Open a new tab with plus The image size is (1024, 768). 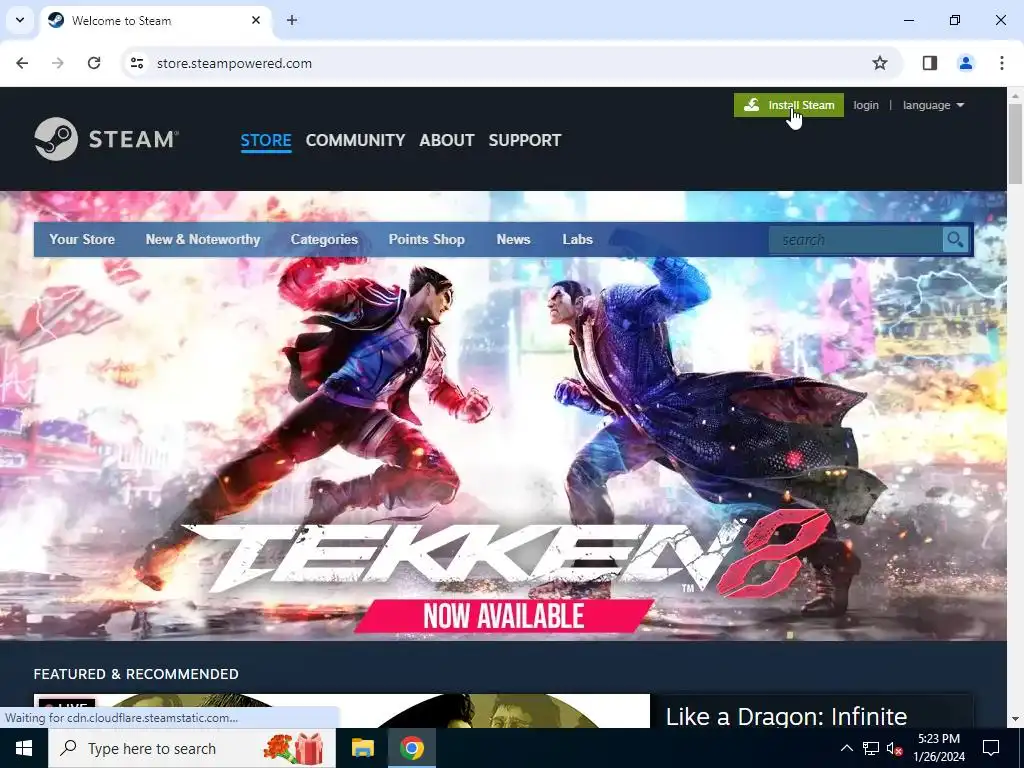click(292, 20)
